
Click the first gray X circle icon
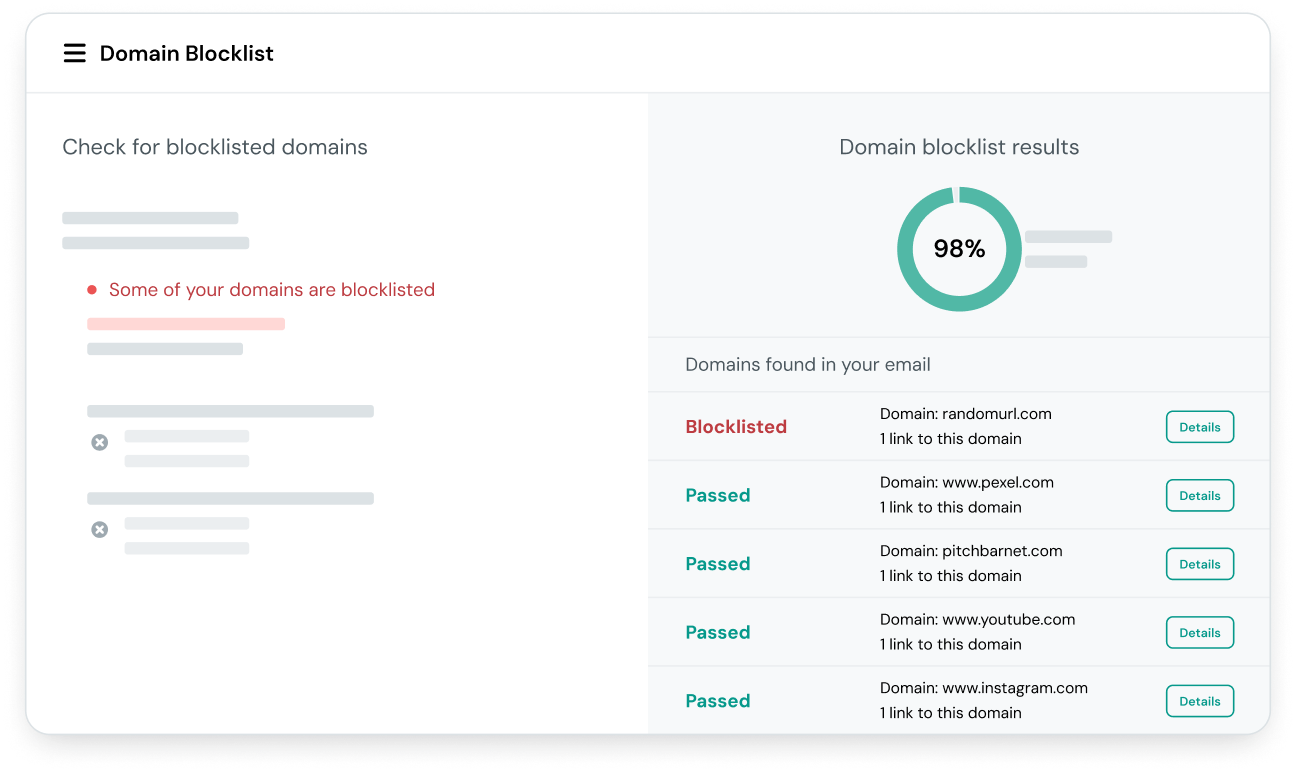(100, 442)
